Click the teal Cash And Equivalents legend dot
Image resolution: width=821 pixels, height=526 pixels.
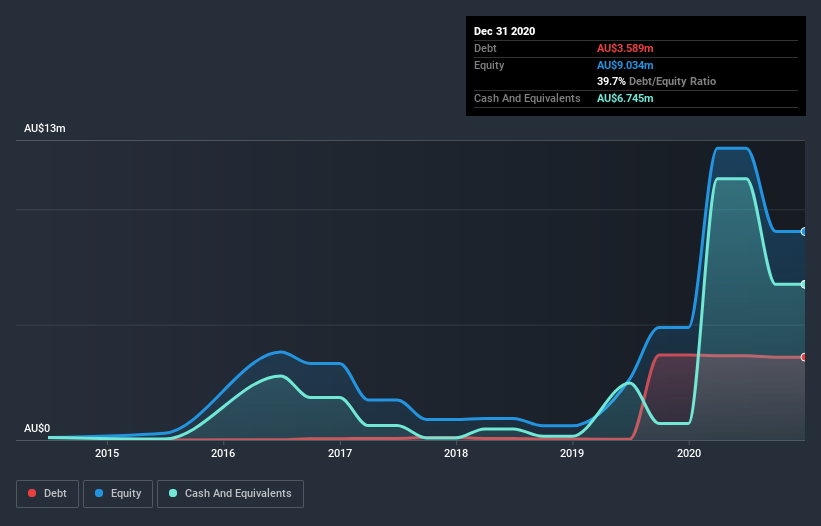(173, 493)
